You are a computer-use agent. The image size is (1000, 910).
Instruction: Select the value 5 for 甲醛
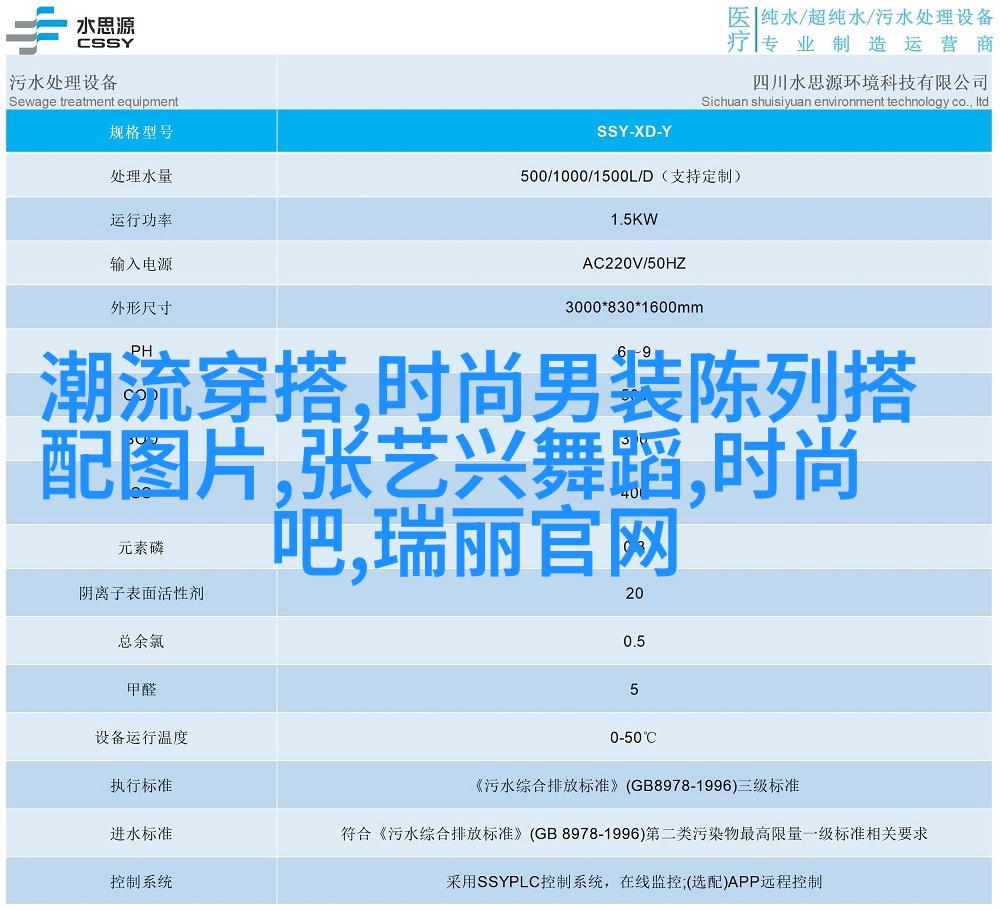point(634,689)
